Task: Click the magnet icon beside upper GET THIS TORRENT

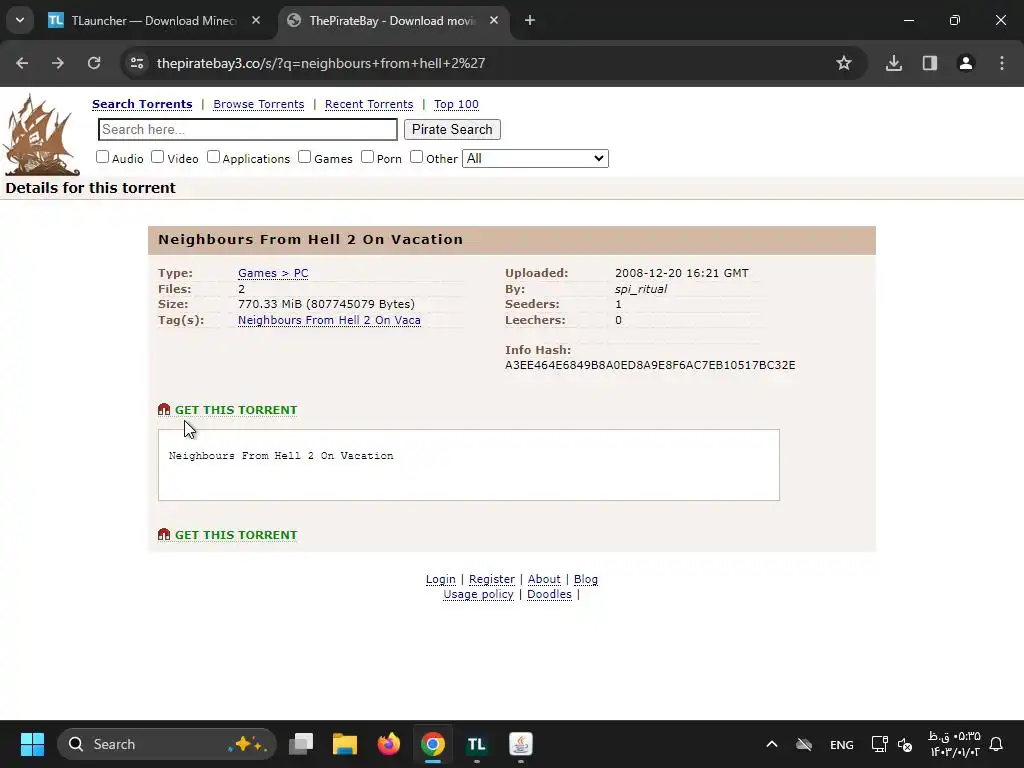Action: tap(164, 409)
